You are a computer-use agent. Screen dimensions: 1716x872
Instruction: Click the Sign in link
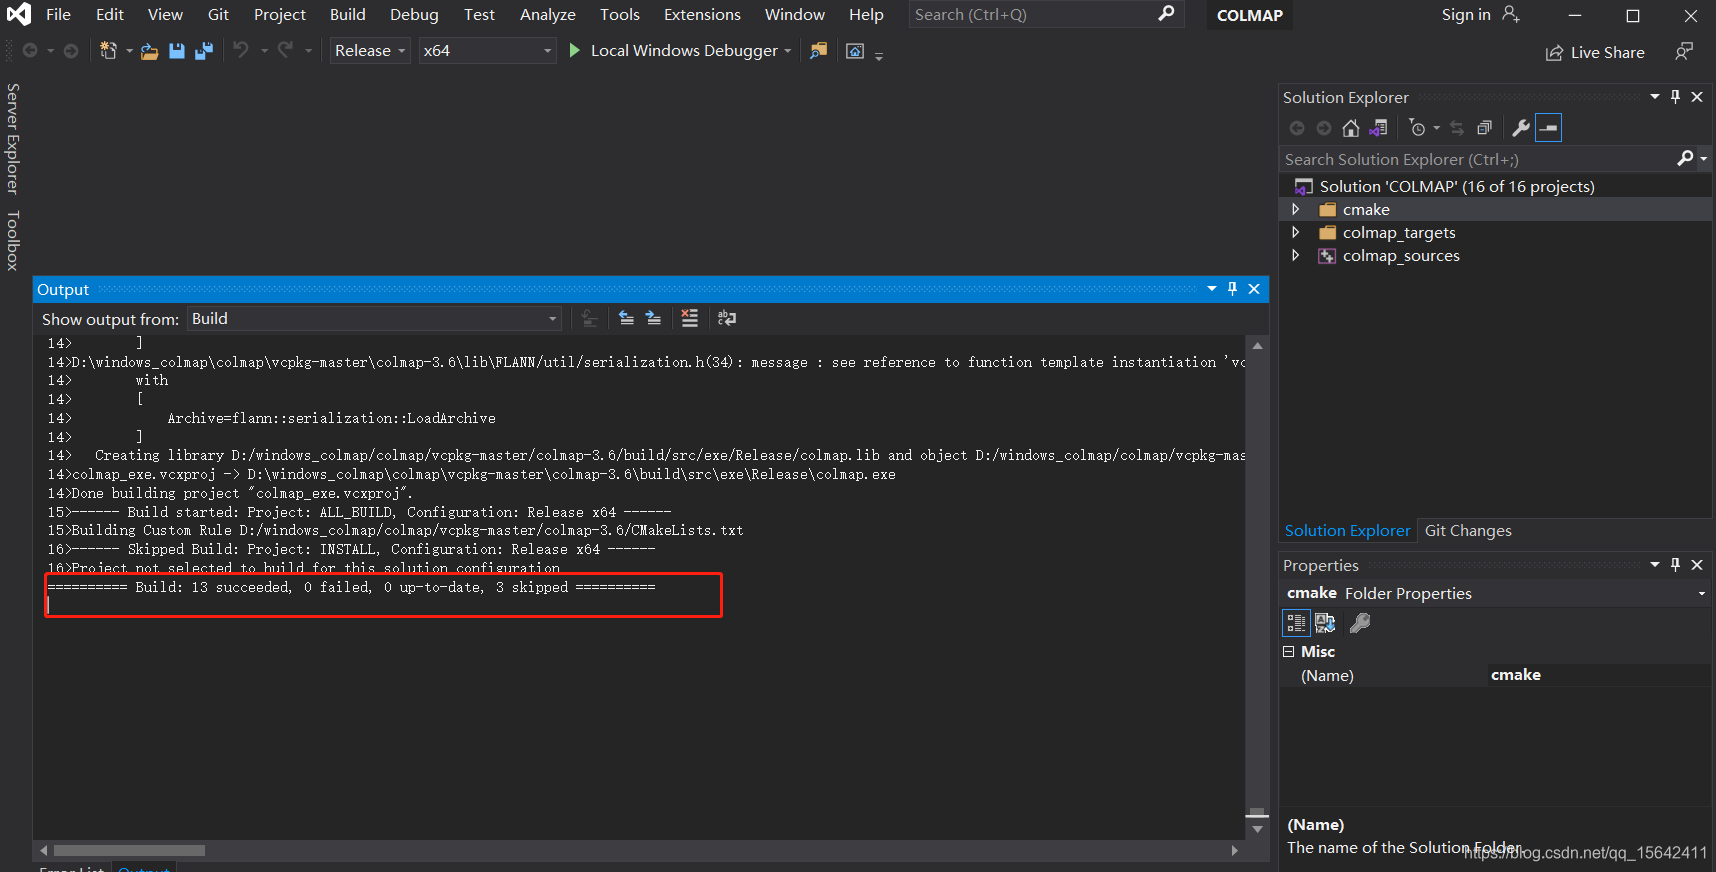tap(1466, 14)
